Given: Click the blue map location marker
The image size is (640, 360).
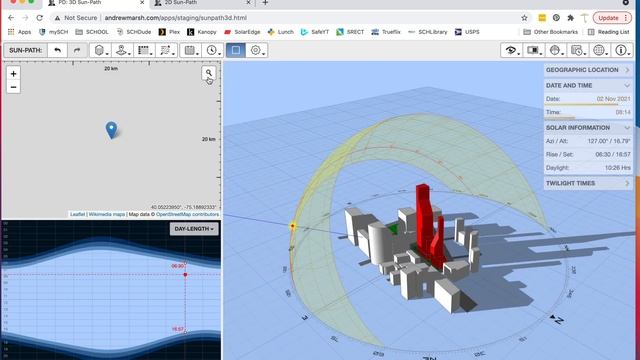Looking at the screenshot, I should point(111,130).
